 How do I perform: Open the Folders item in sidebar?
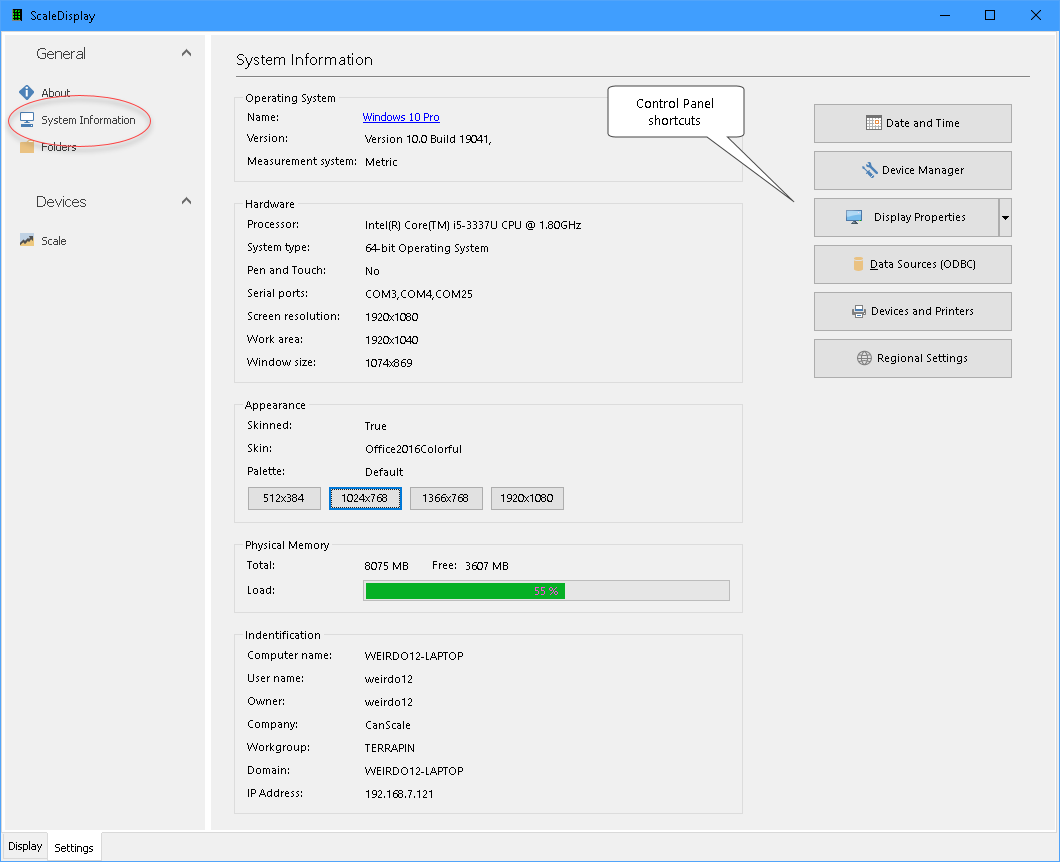click(x=58, y=147)
